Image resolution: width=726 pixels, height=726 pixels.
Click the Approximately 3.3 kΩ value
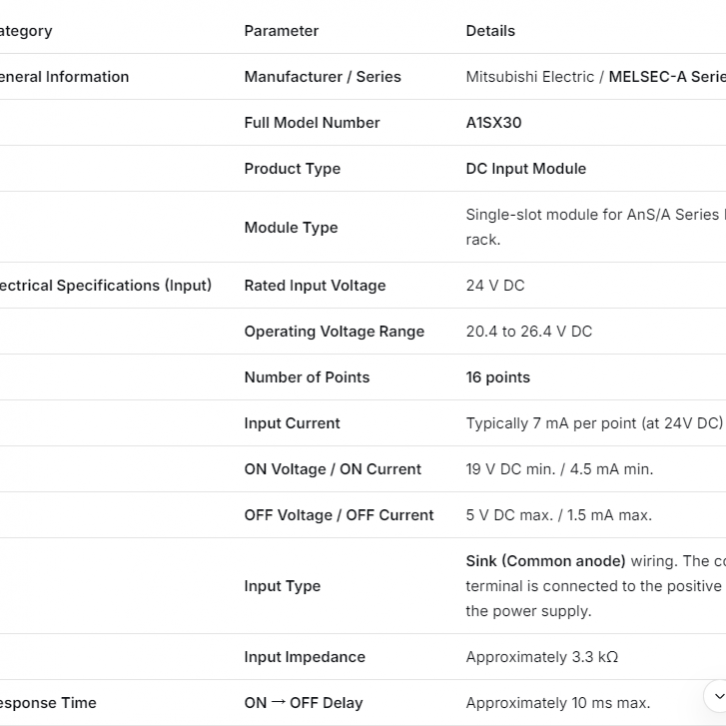tap(542, 657)
